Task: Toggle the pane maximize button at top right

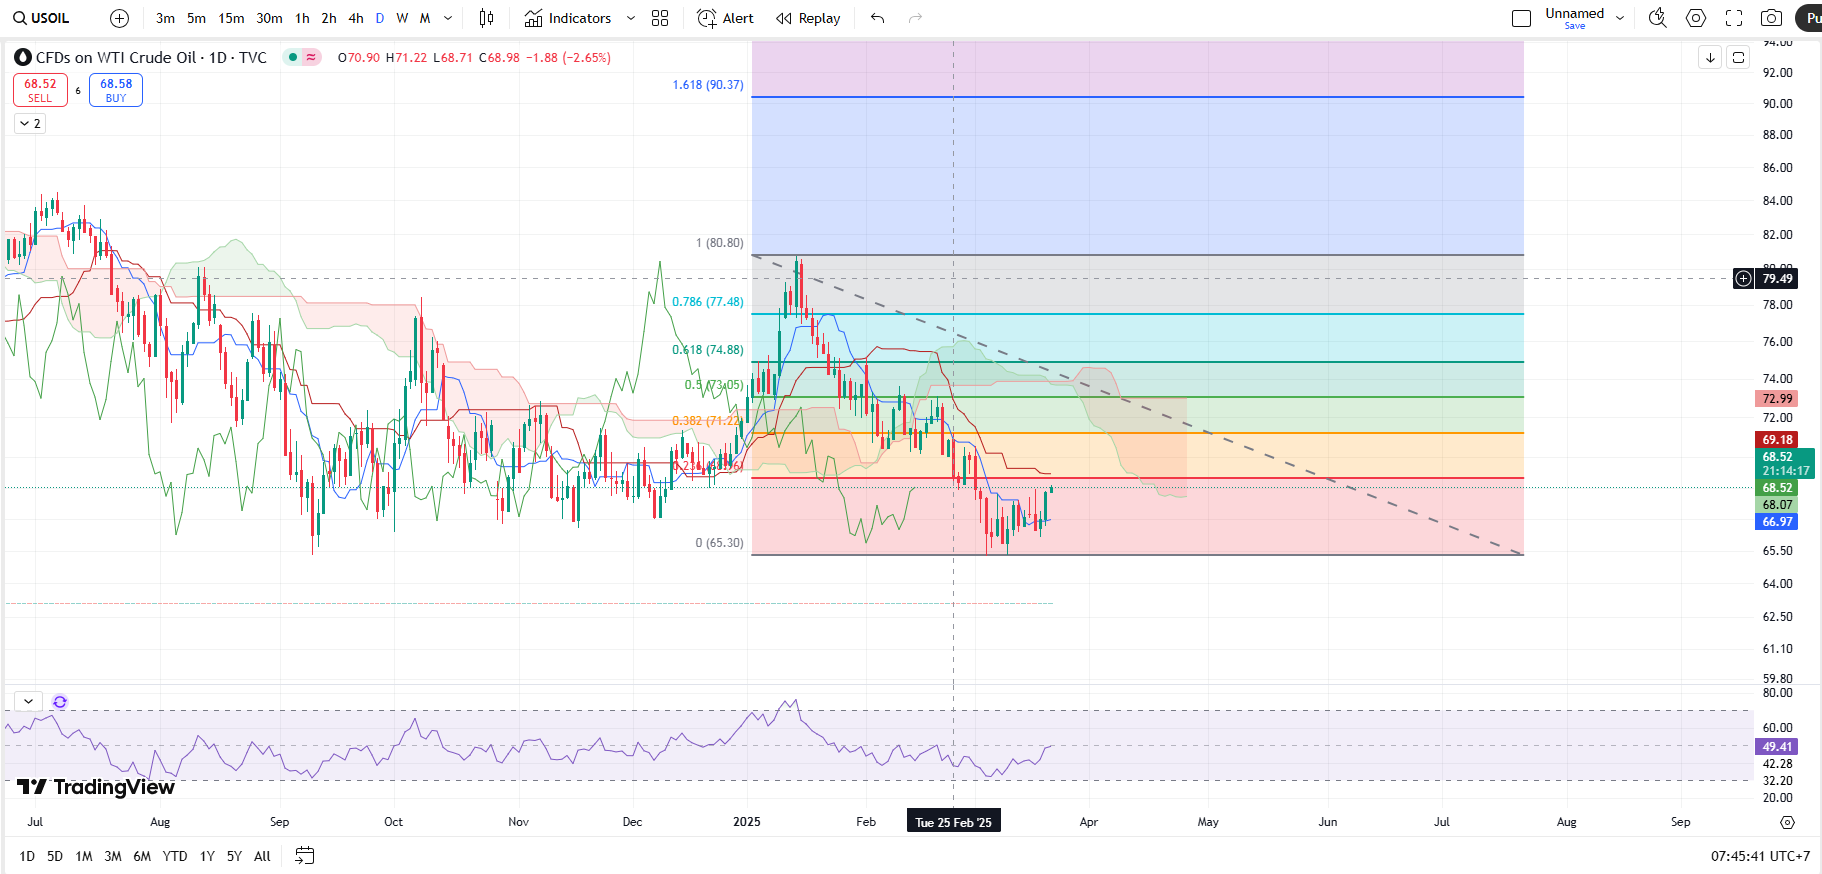Action: click(x=1739, y=57)
